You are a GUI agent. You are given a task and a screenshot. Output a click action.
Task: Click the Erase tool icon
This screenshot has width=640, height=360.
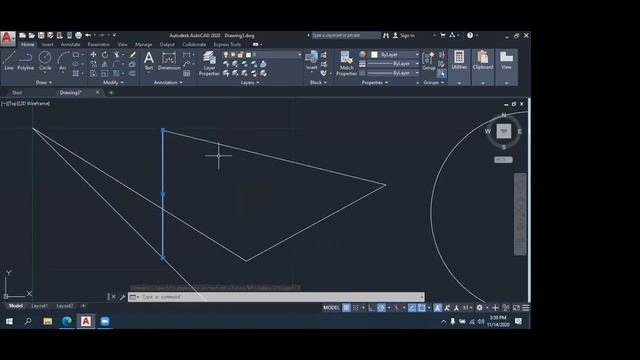133,55
